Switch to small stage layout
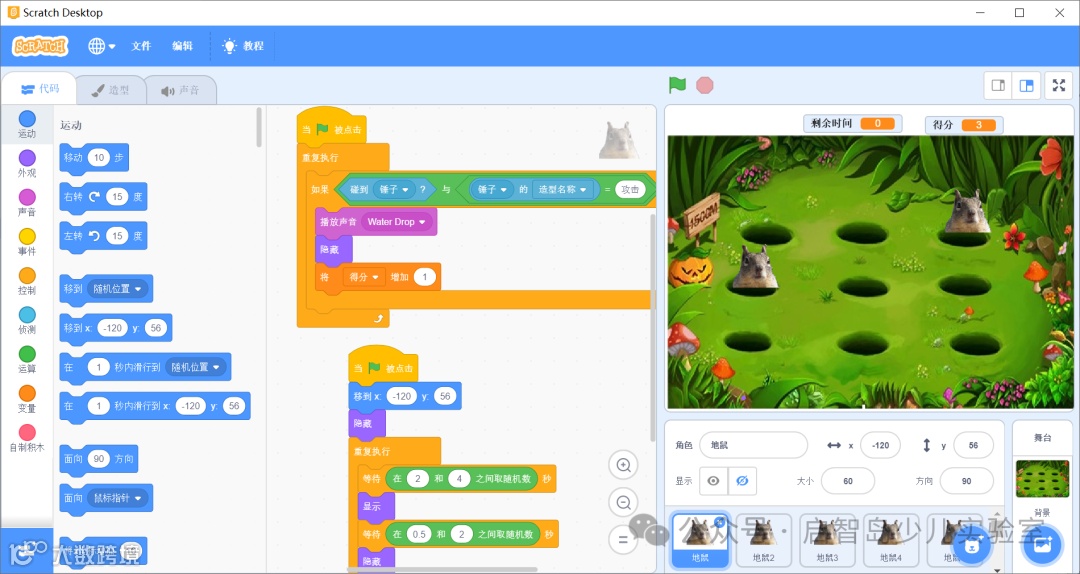Screen dimensions: 1080x574 998,85
